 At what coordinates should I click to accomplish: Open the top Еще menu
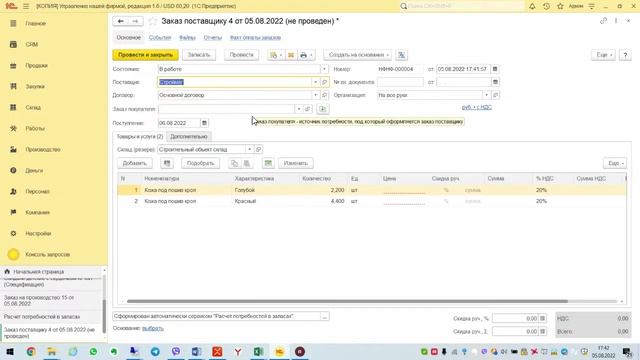point(603,55)
